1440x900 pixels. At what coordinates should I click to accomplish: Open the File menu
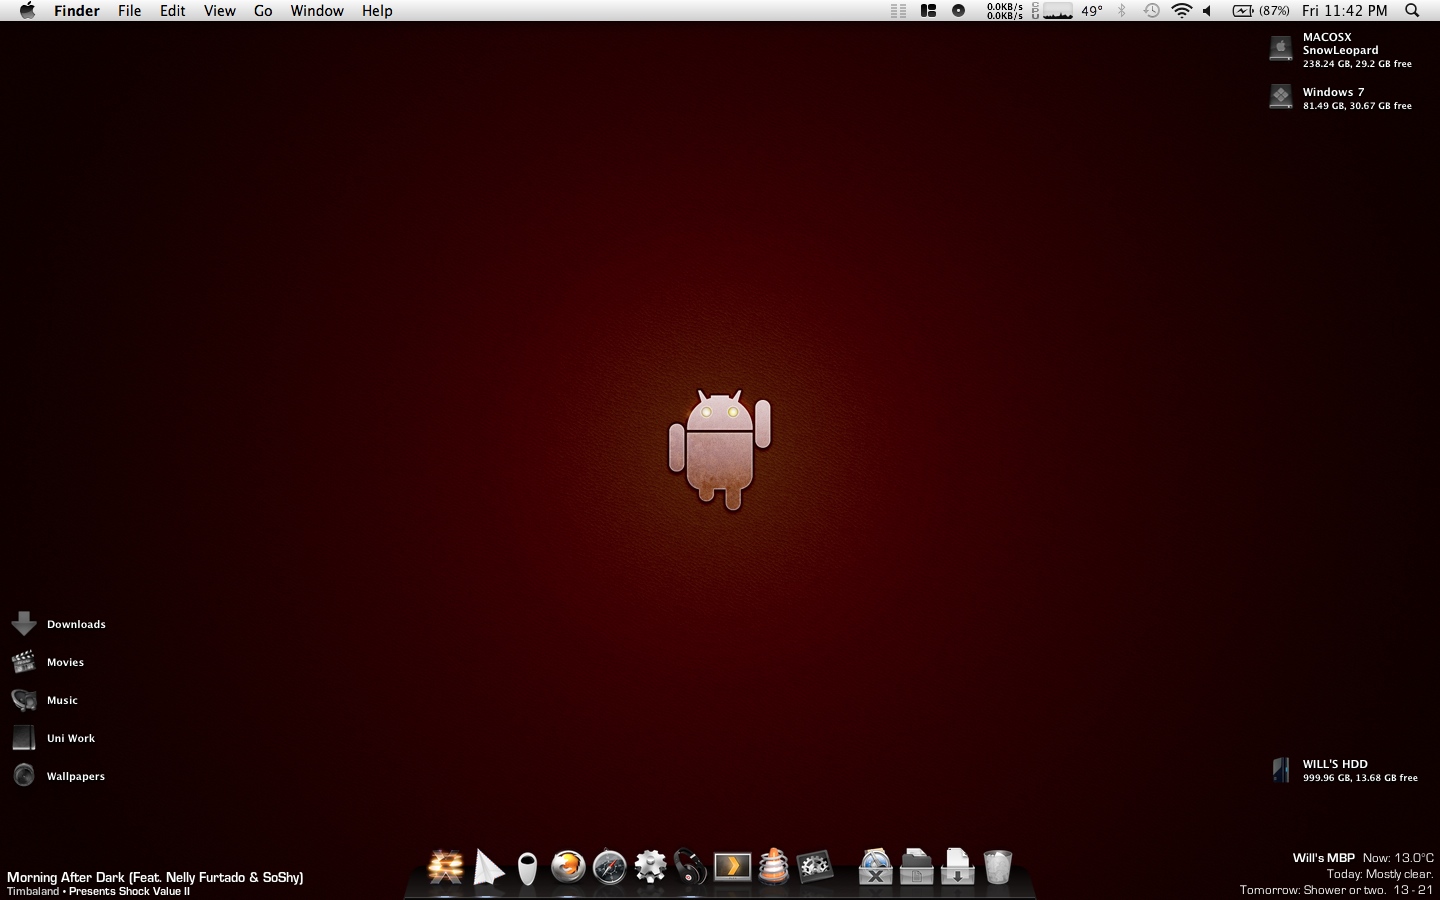point(130,11)
